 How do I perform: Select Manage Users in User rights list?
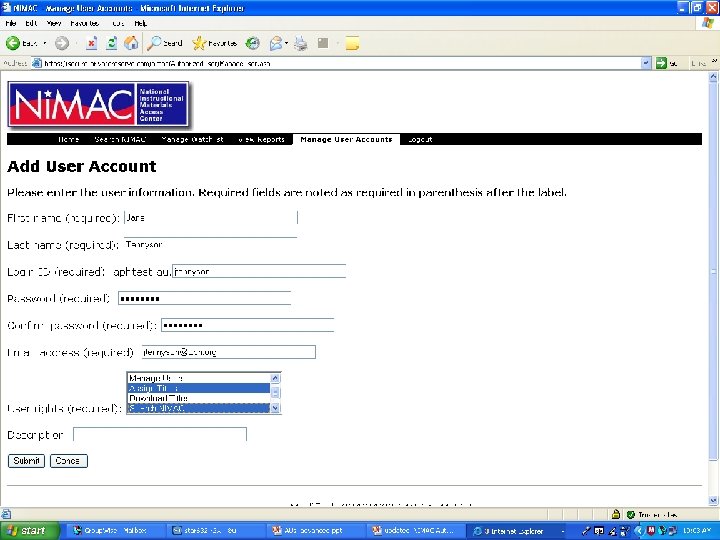click(198, 378)
